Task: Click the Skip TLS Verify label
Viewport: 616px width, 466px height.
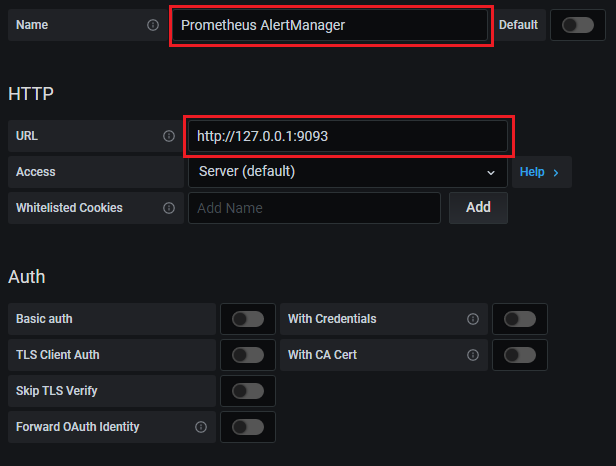Action: 57,391
